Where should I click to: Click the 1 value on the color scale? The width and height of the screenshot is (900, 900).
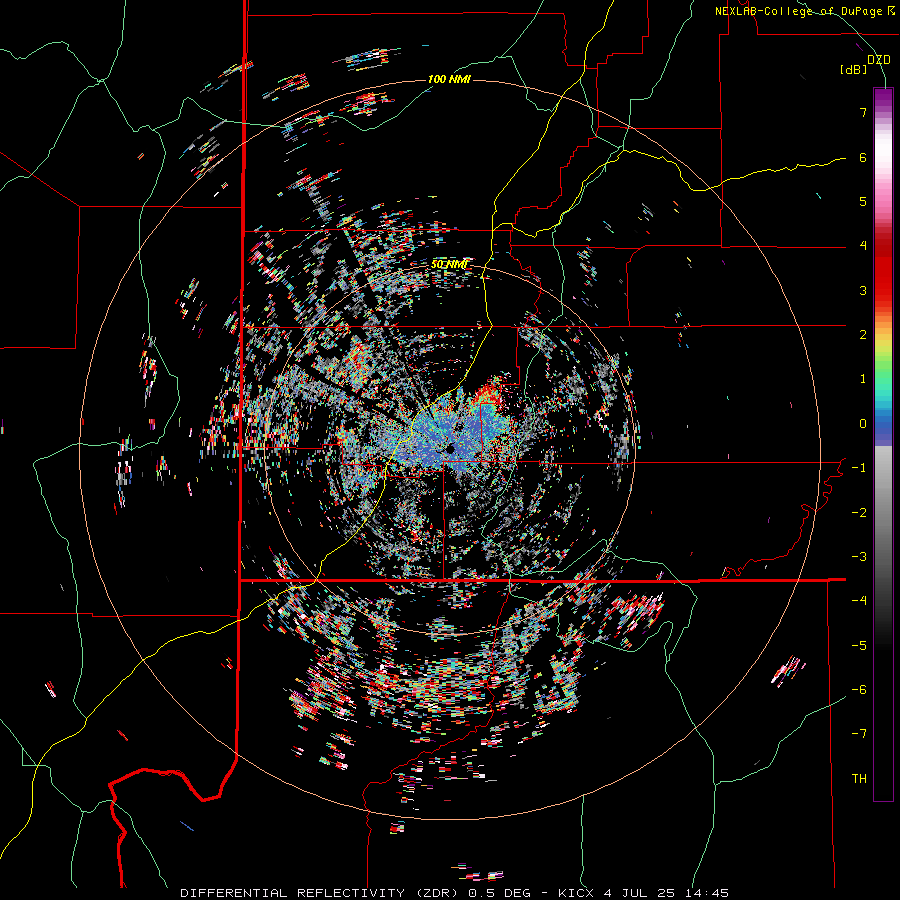coord(863,379)
